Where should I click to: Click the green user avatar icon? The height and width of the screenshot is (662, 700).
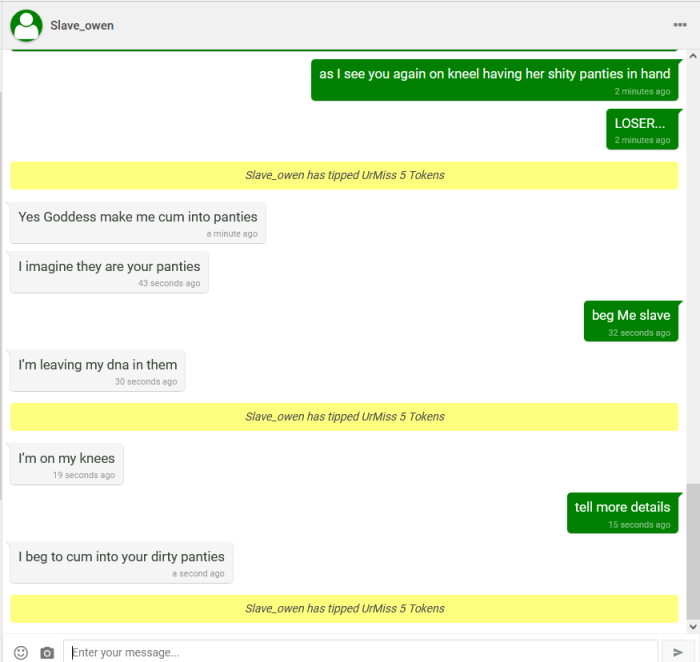click(x=26, y=25)
